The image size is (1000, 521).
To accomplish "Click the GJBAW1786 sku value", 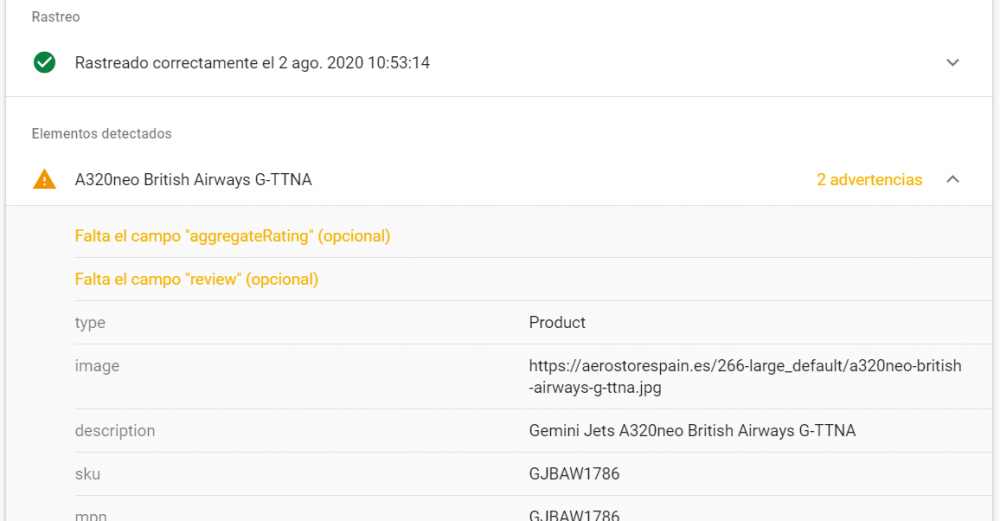I will 574,474.
